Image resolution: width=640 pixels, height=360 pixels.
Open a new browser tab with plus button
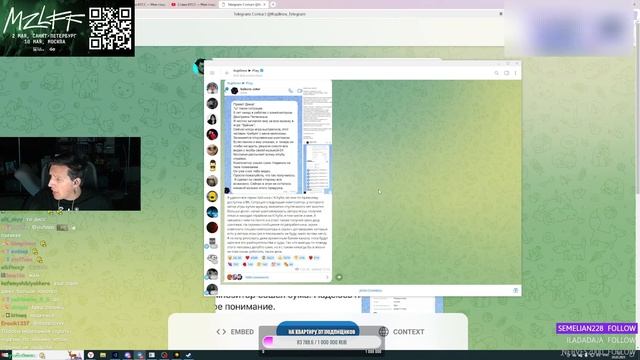point(273,4)
